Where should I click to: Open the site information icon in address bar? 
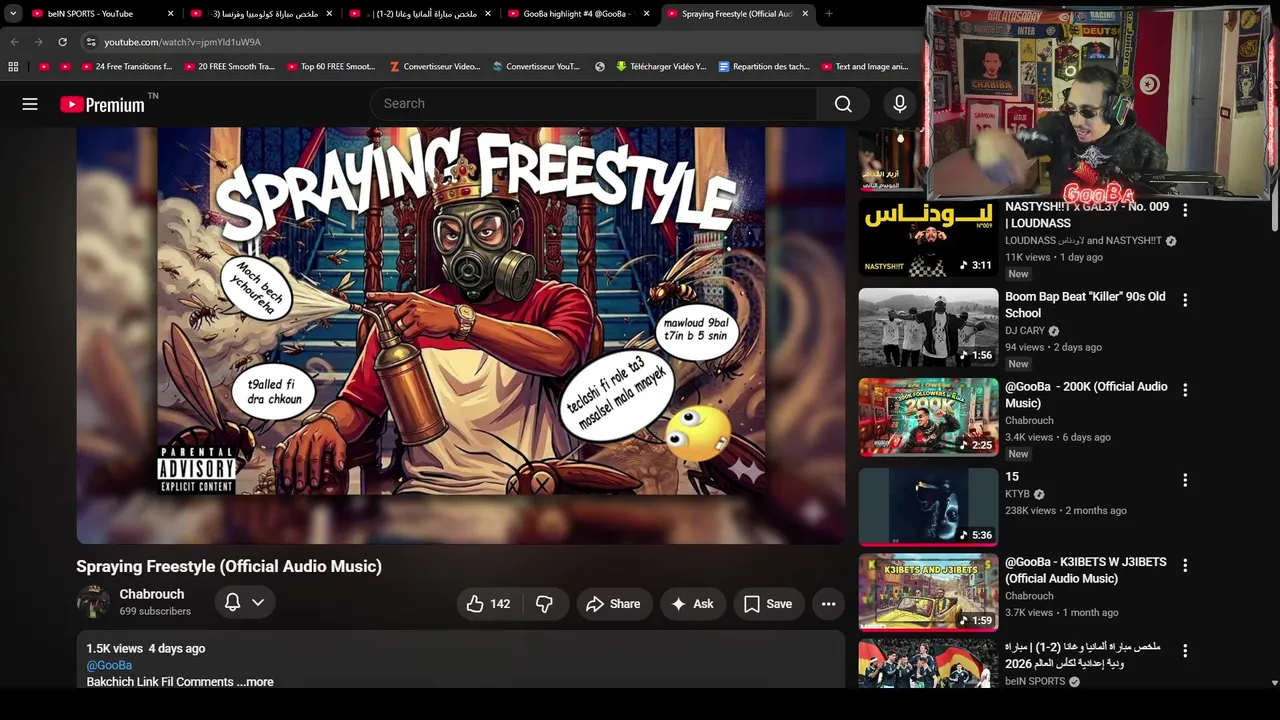90,42
